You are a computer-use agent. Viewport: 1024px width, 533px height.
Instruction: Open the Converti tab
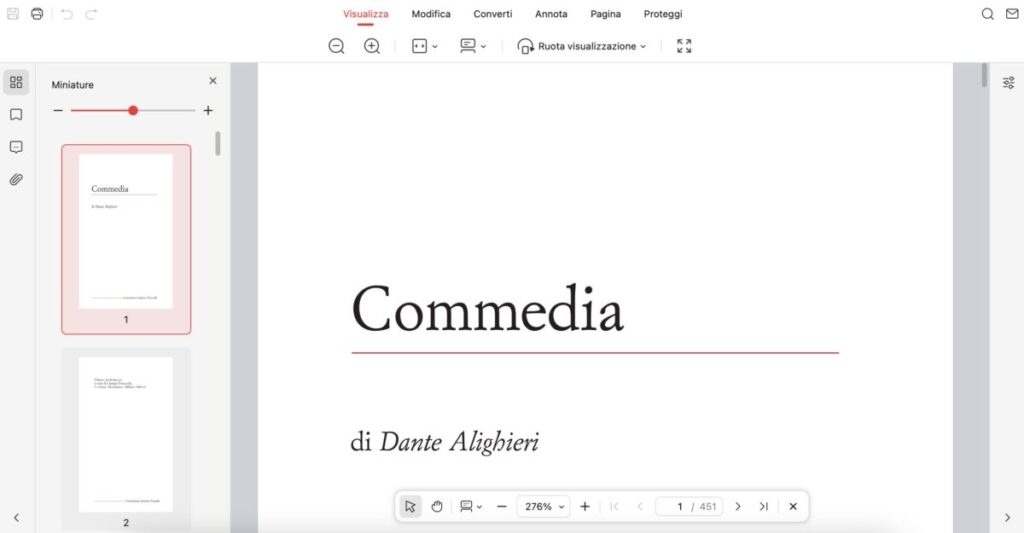click(493, 14)
